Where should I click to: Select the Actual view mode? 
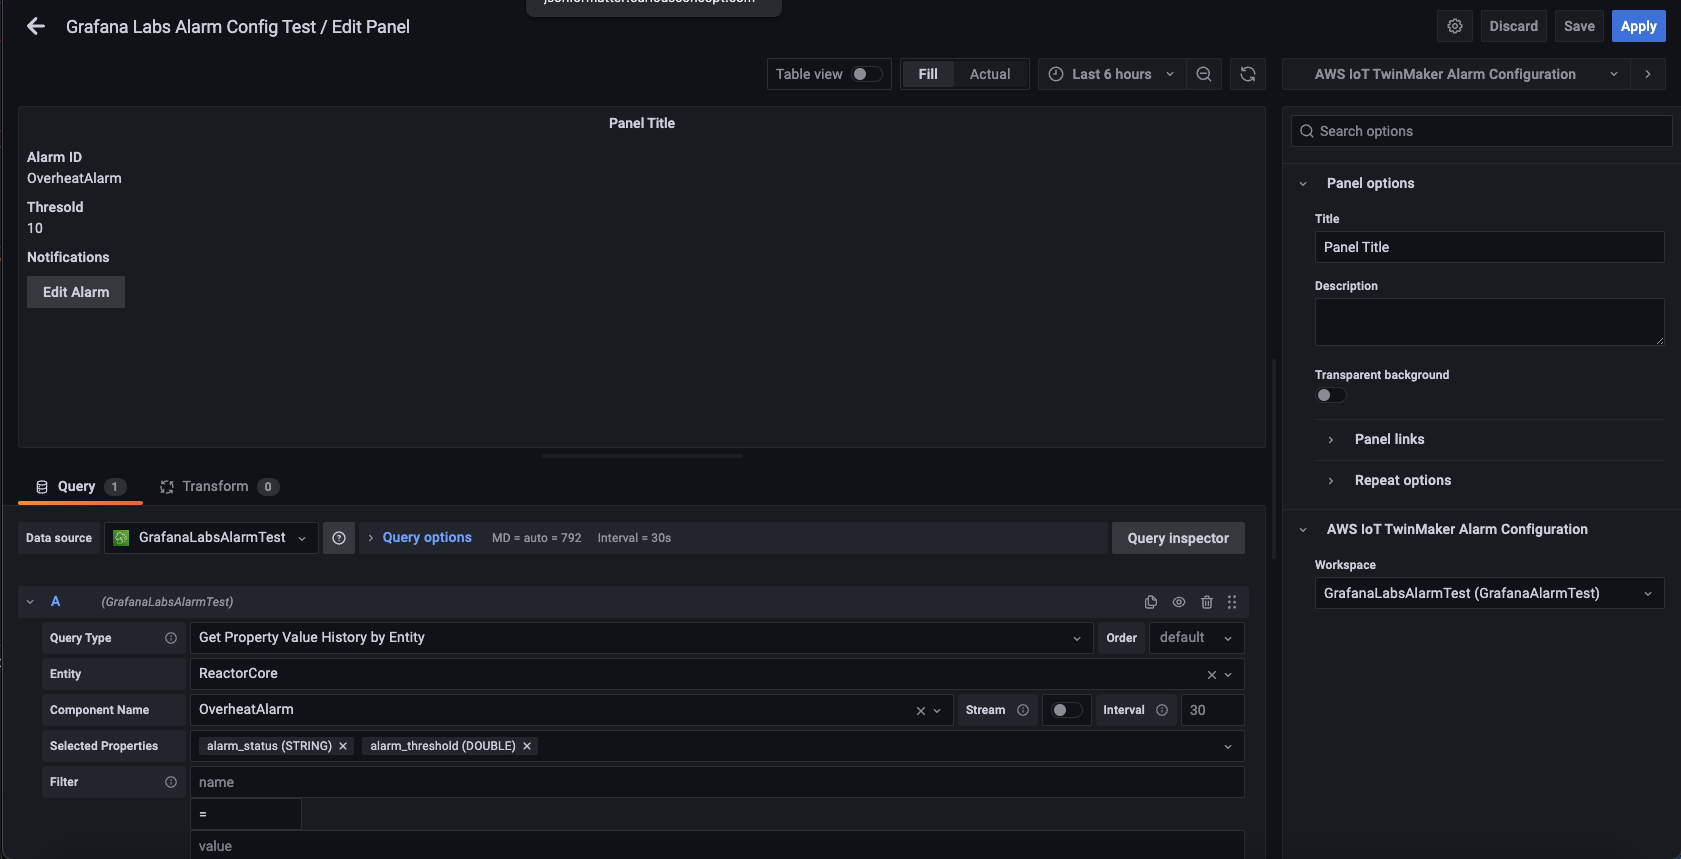click(989, 74)
